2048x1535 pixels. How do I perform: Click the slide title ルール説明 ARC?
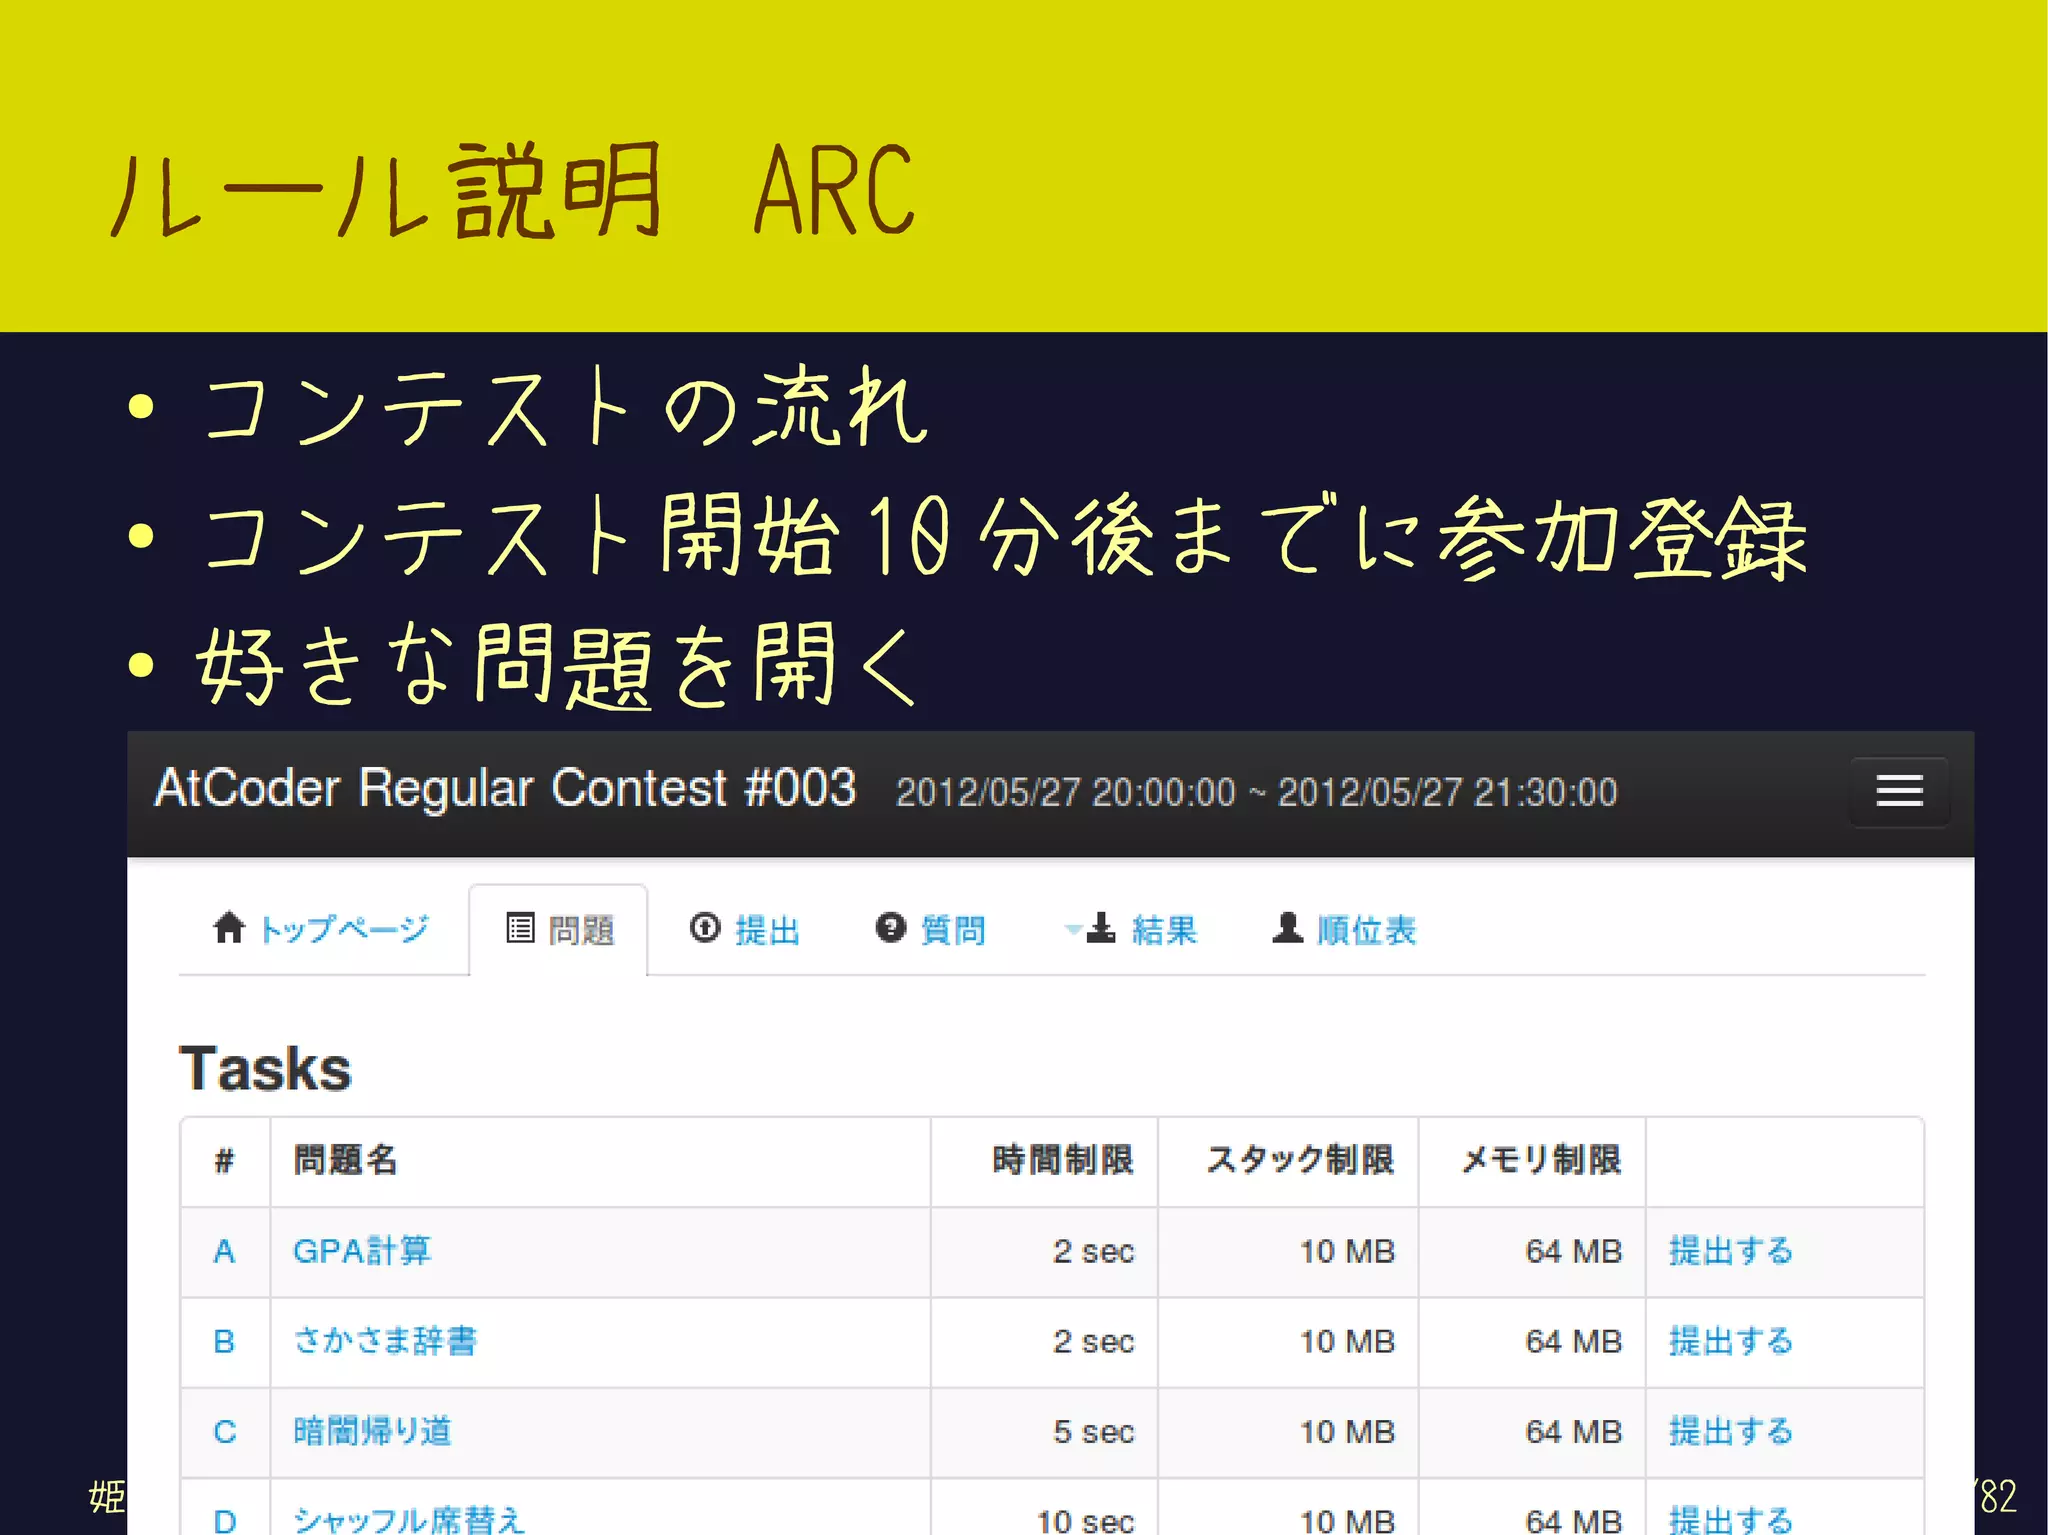512,190
